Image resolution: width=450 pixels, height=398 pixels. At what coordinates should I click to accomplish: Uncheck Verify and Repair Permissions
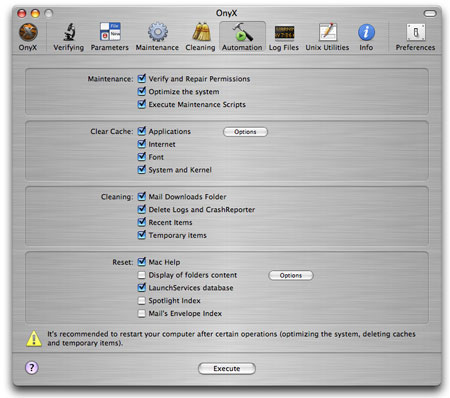142,79
